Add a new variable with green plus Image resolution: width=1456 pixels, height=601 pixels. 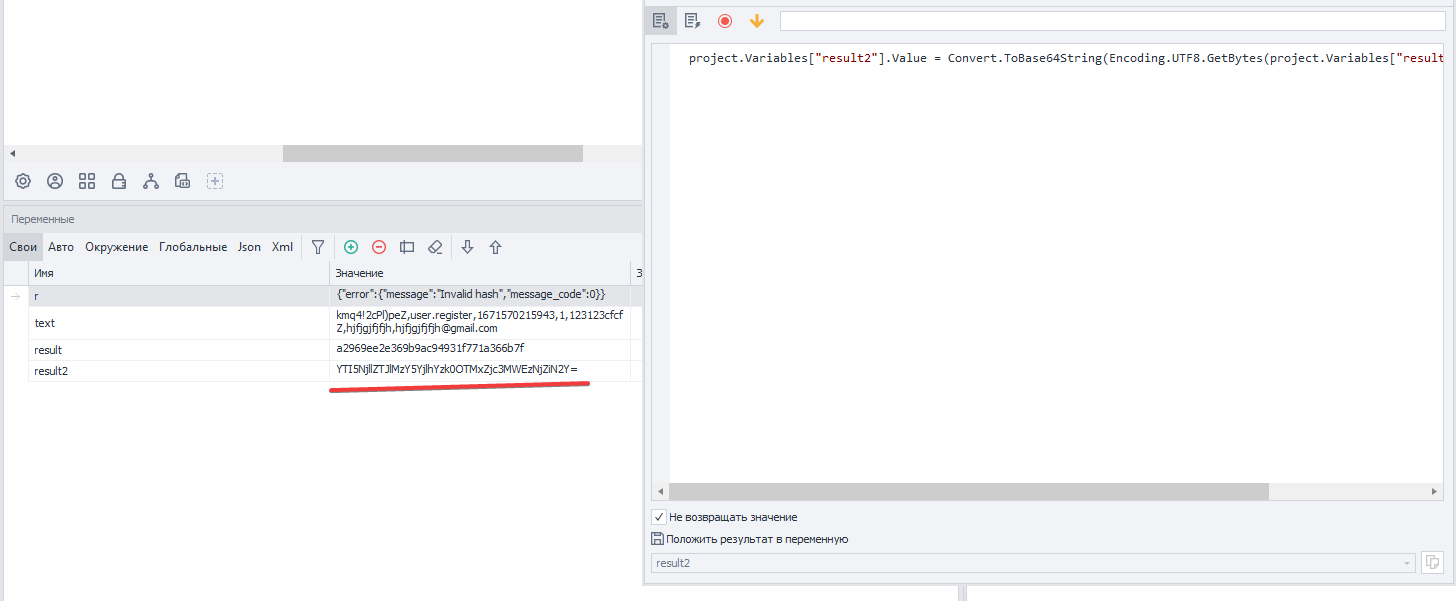pyautogui.click(x=351, y=247)
